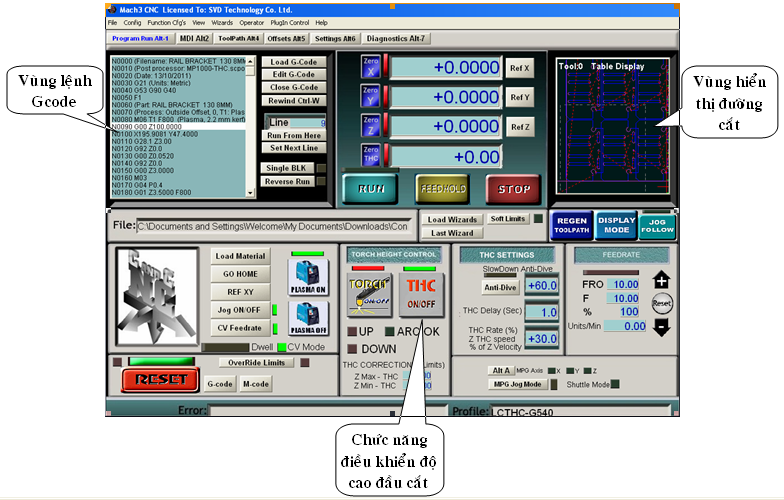This screenshot has width=784, height=500.
Task: Halt the machine with STOP button
Action: pyautogui.click(x=514, y=189)
